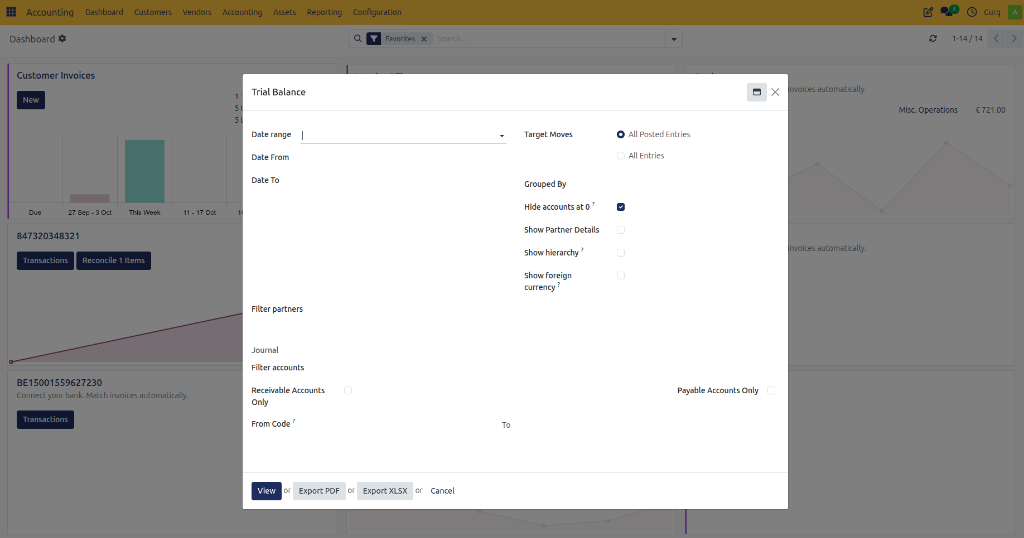This screenshot has width=1024, height=538.
Task: Open the Customer Invoices card title
Action: pyautogui.click(x=56, y=76)
